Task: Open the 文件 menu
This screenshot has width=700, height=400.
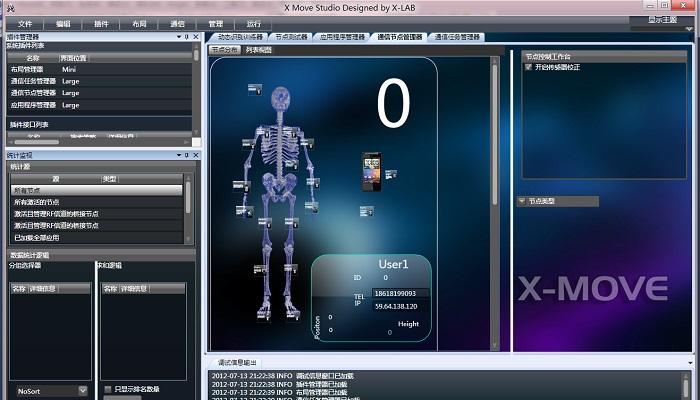Action: tap(25, 24)
